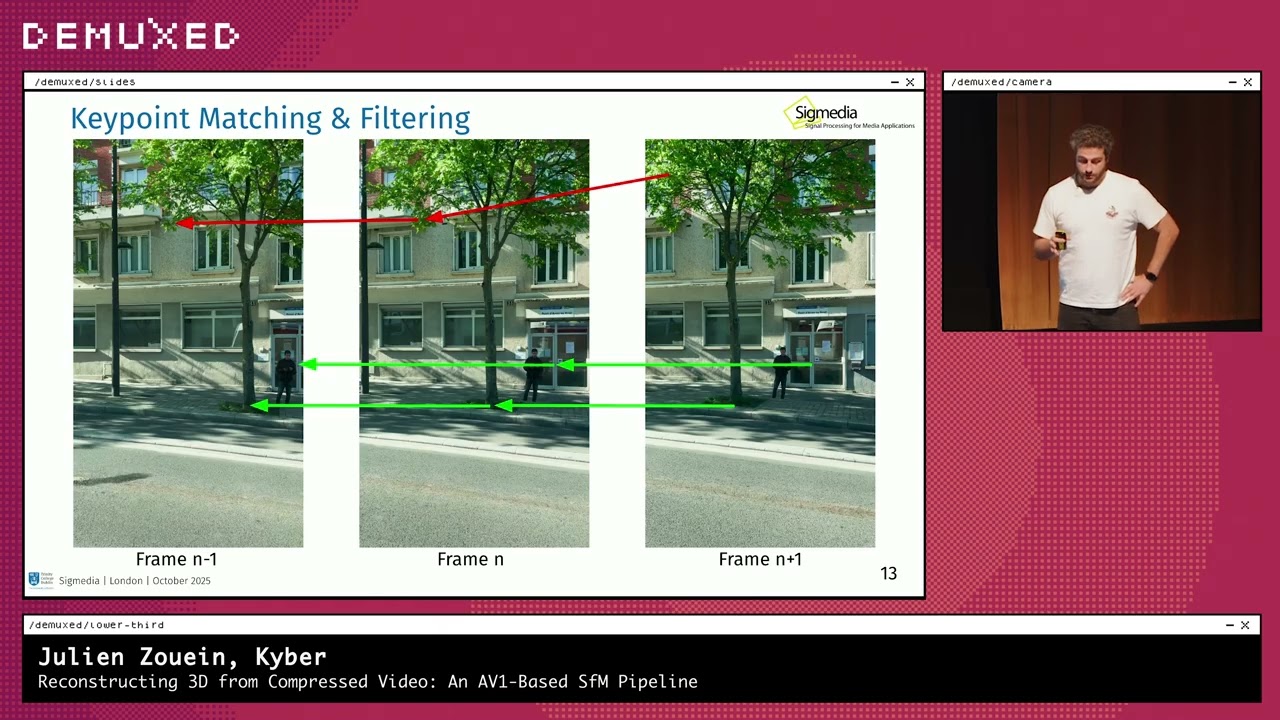Select the Frame n-1 image
The height and width of the screenshot is (720, 1280).
pyautogui.click(x=188, y=343)
